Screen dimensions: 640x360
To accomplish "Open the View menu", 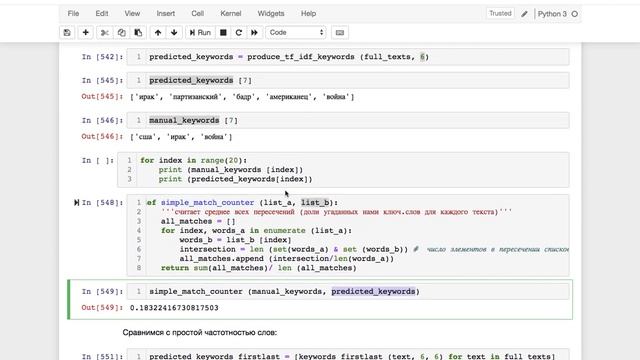I will tap(132, 13).
